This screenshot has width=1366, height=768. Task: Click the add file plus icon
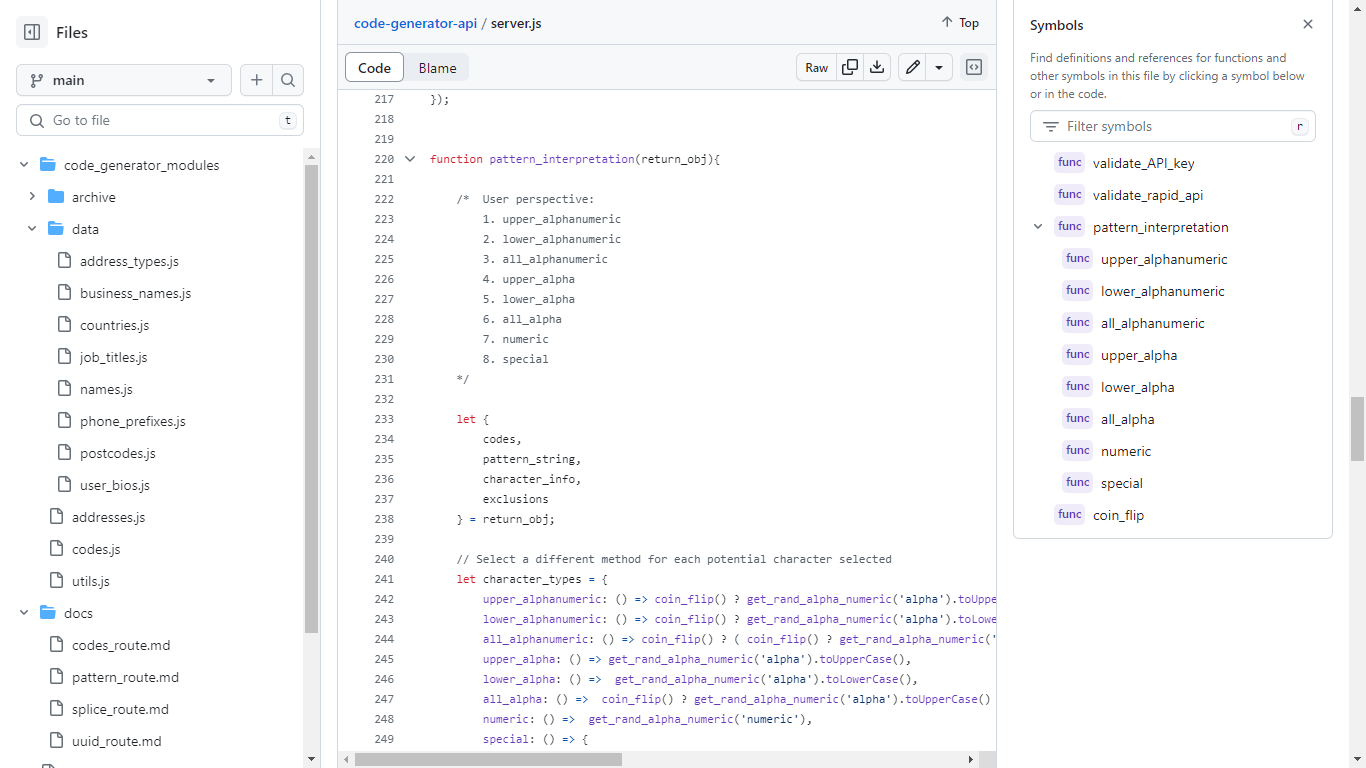[x=256, y=80]
